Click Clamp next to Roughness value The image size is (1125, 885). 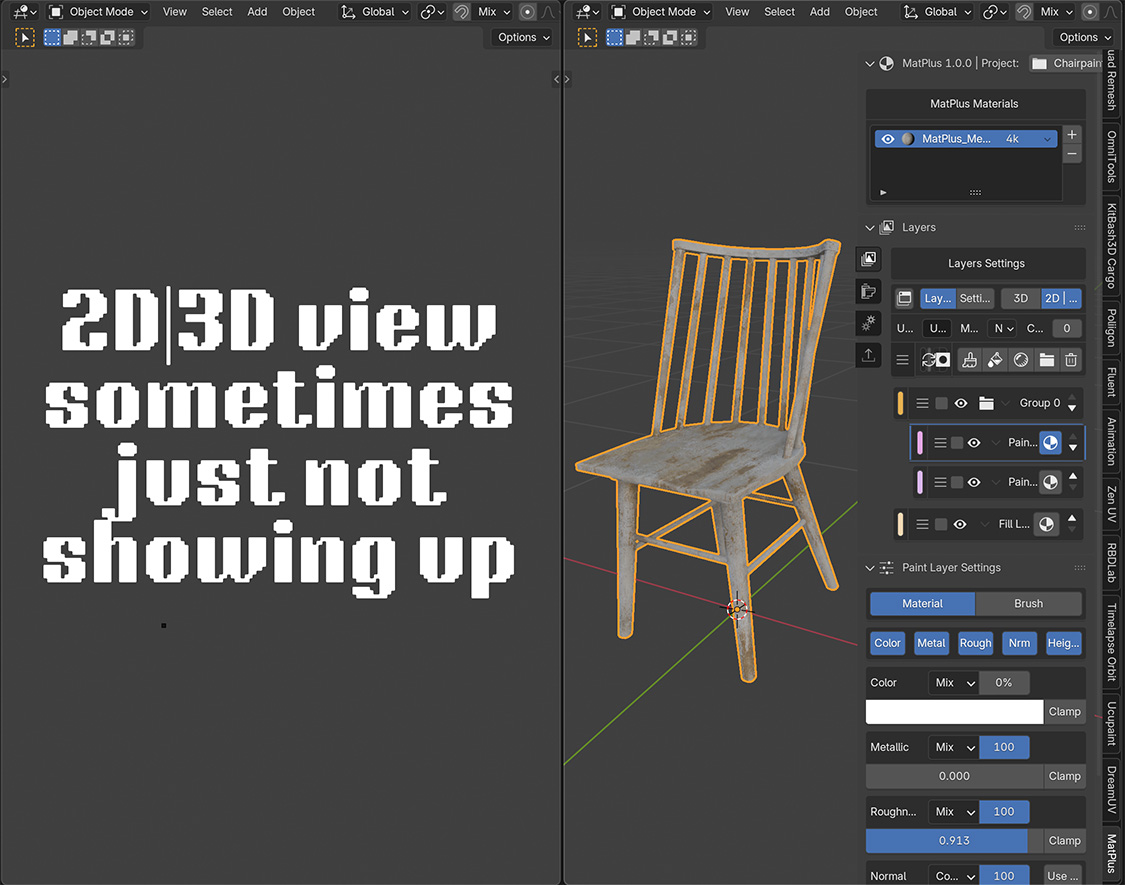(x=1064, y=840)
